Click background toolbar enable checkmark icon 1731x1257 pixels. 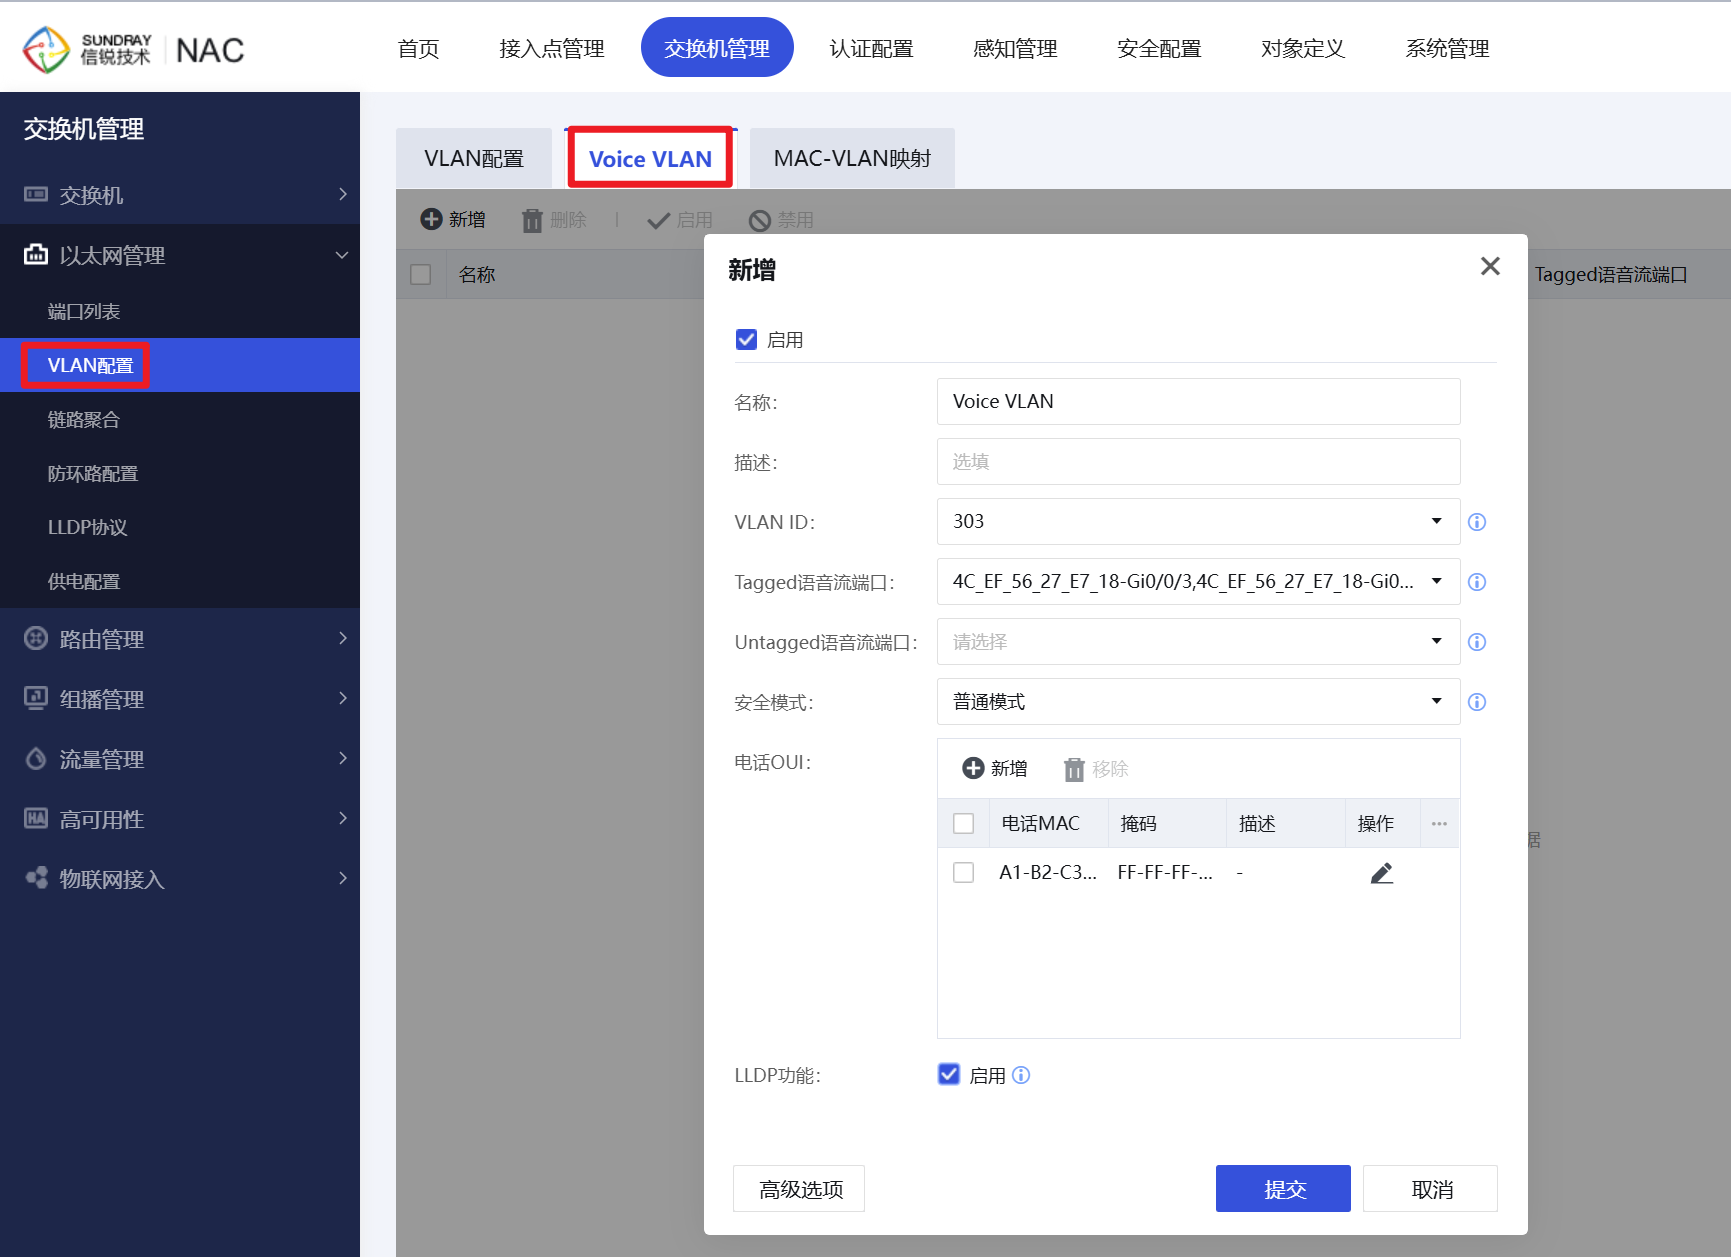[658, 220]
